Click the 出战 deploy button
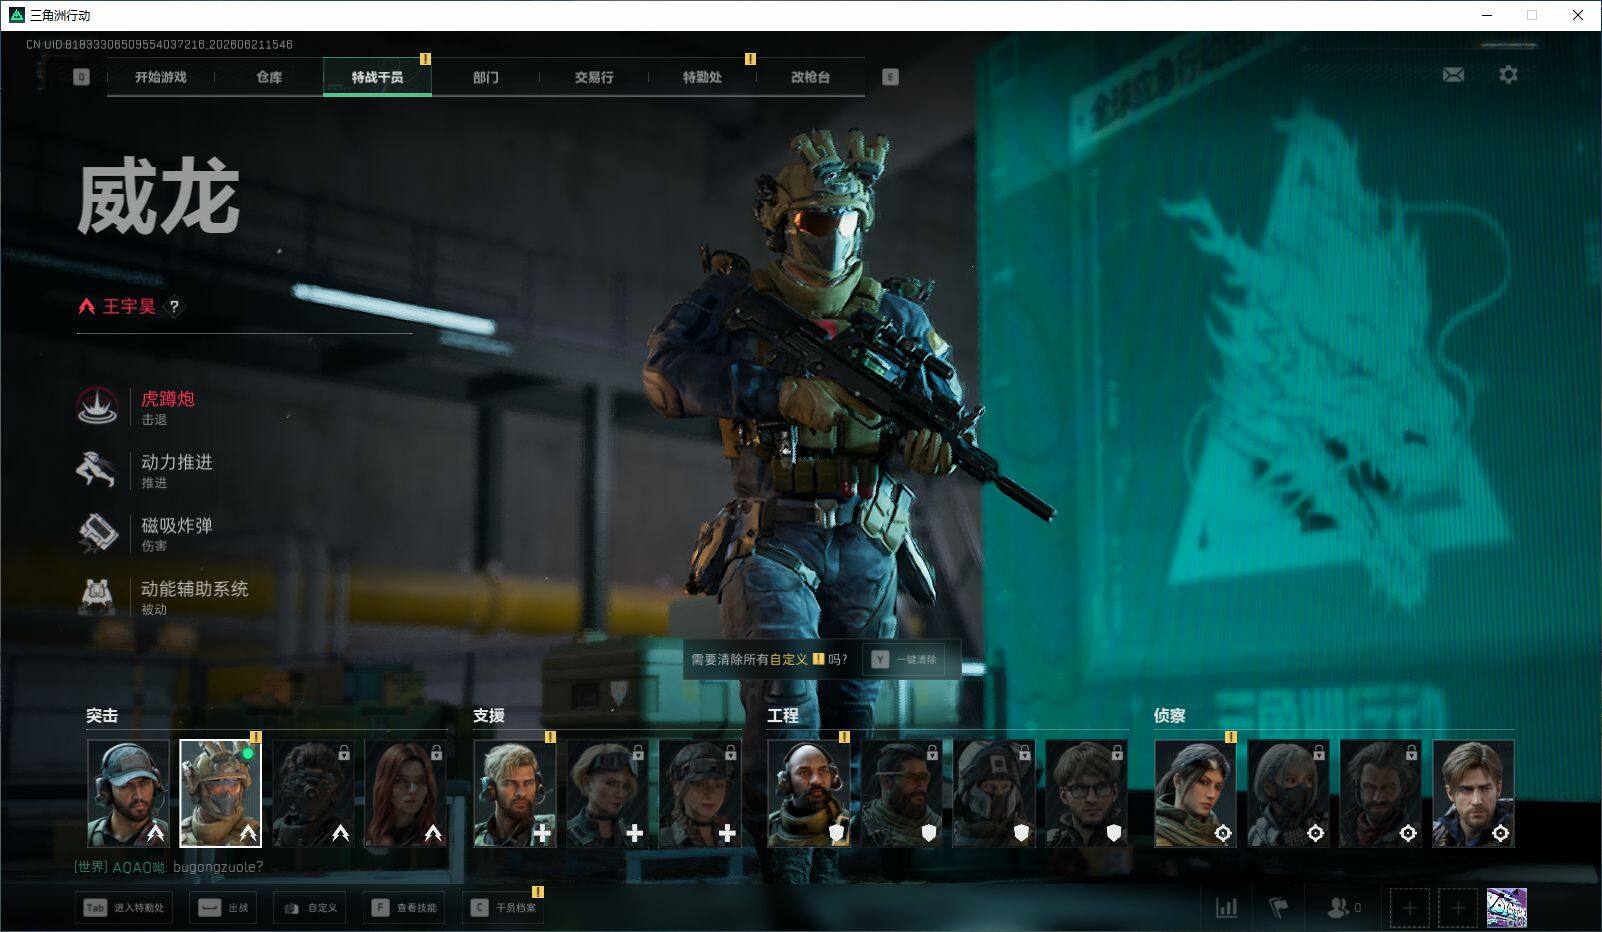This screenshot has height=932, width=1602. pyautogui.click(x=225, y=907)
